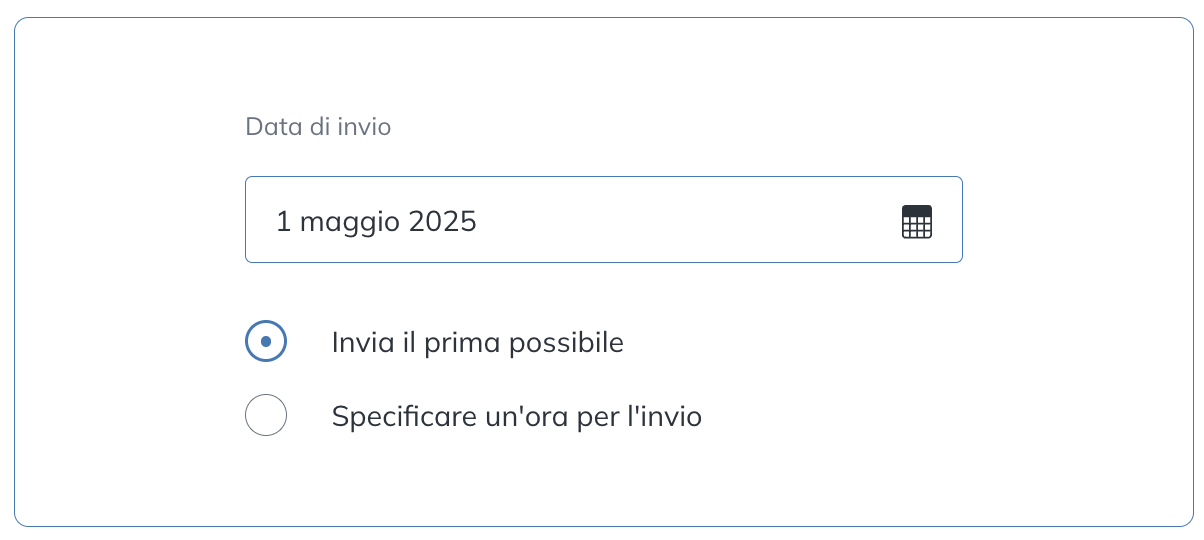
Task: Click the 'Invia il prima possibile' label text
Action: pyautogui.click(x=478, y=343)
